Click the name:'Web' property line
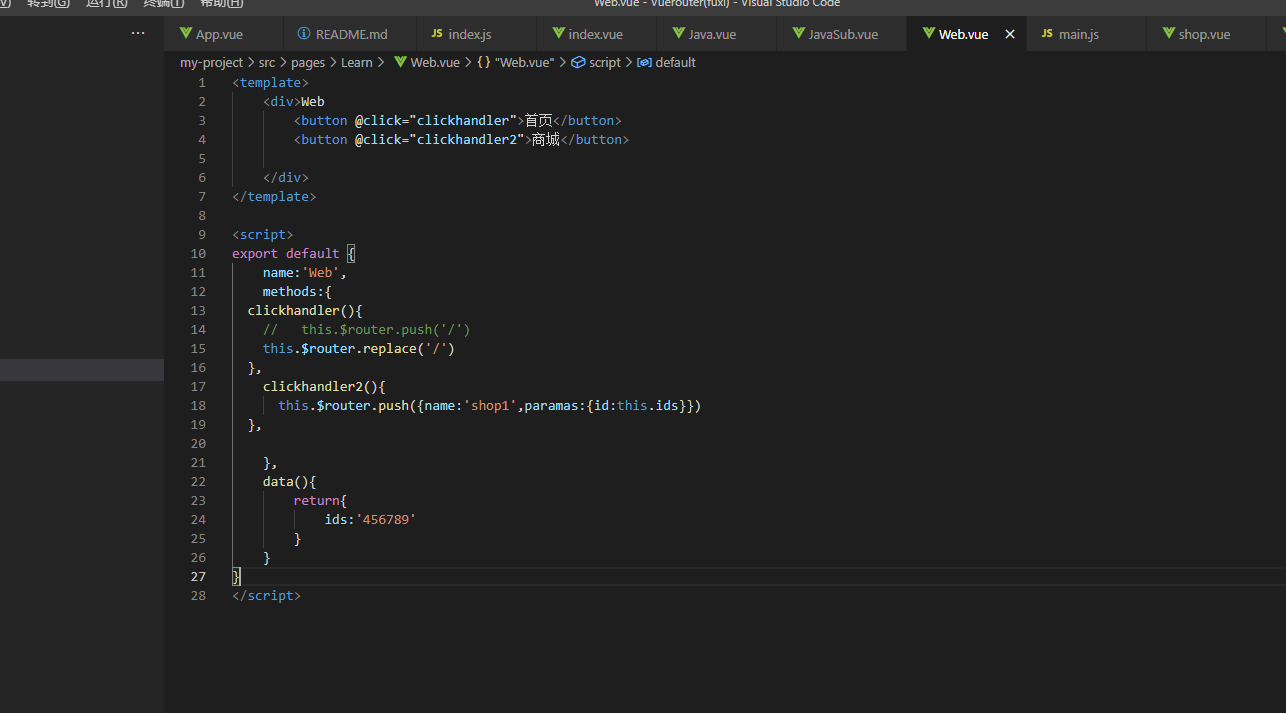The height and width of the screenshot is (713, 1286). click(x=305, y=273)
